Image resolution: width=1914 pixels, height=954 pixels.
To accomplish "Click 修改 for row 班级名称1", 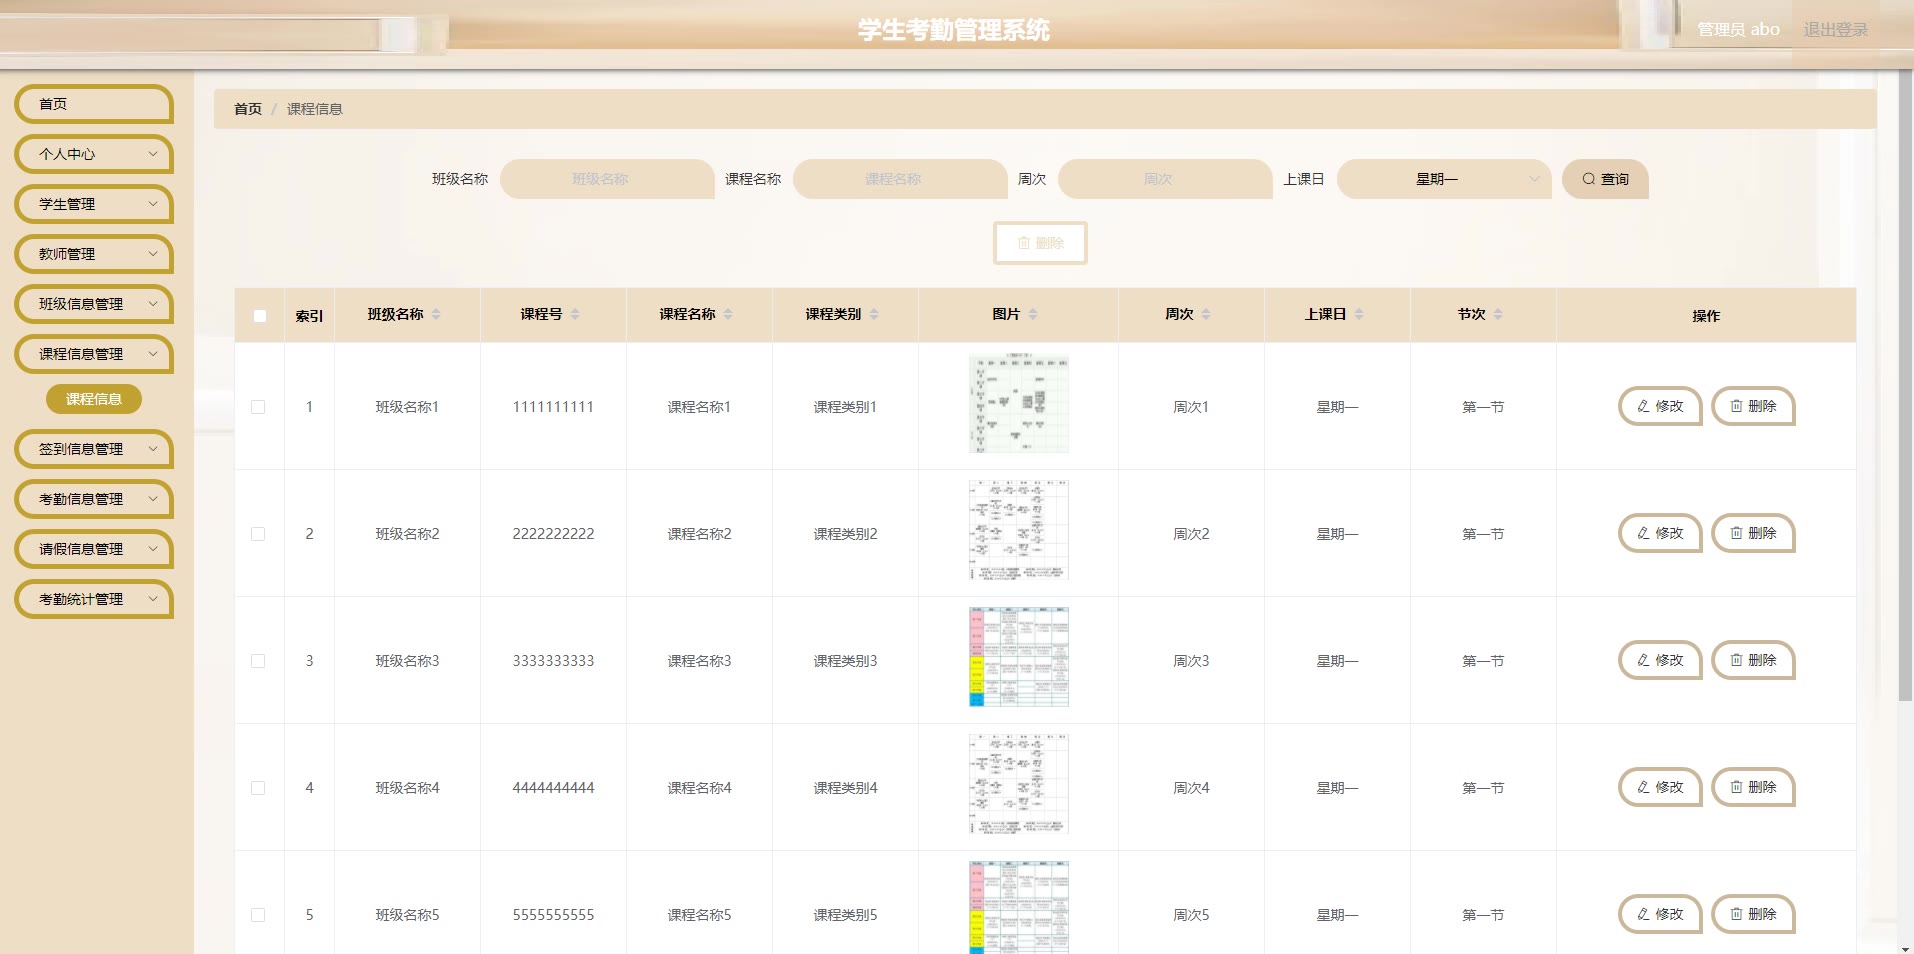I will point(1660,406).
